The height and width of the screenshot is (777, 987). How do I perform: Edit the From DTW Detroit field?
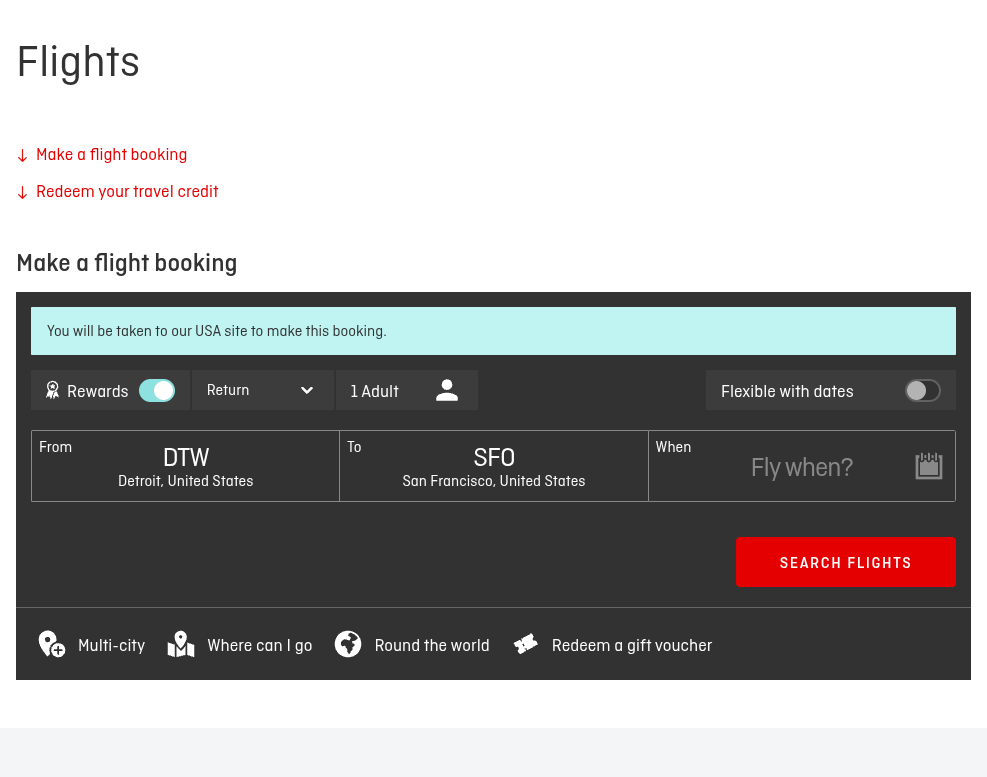tap(185, 466)
